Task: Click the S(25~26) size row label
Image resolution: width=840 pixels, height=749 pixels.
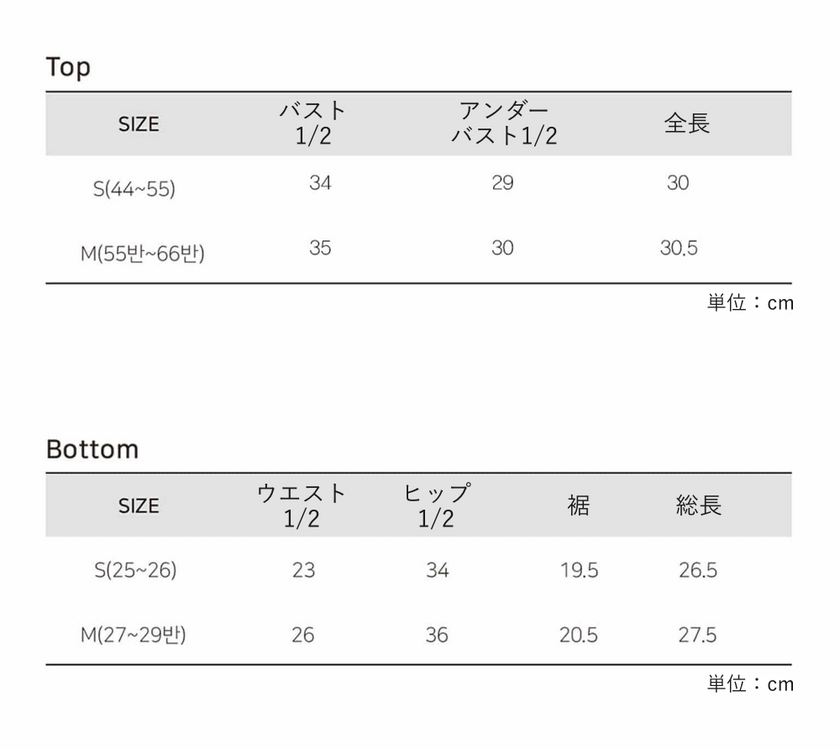Action: coord(135,570)
